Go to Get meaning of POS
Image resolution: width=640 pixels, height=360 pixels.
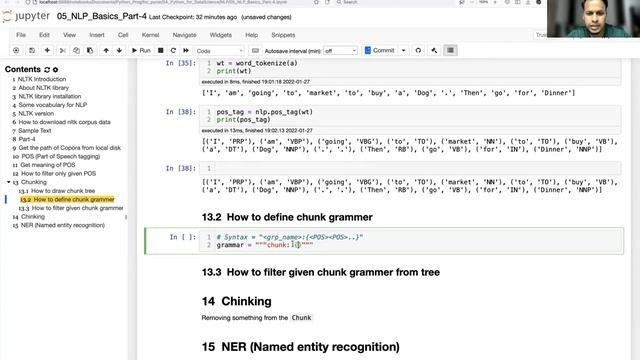(x=48, y=165)
